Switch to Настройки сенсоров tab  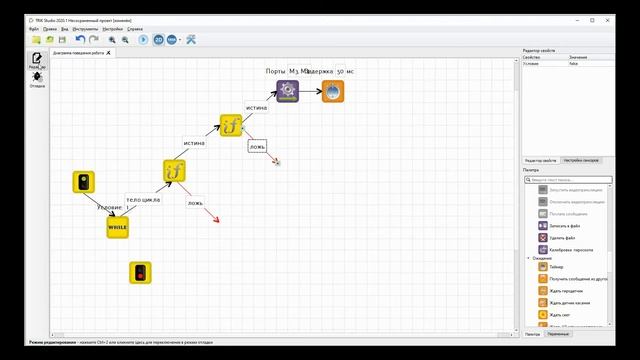click(x=581, y=160)
